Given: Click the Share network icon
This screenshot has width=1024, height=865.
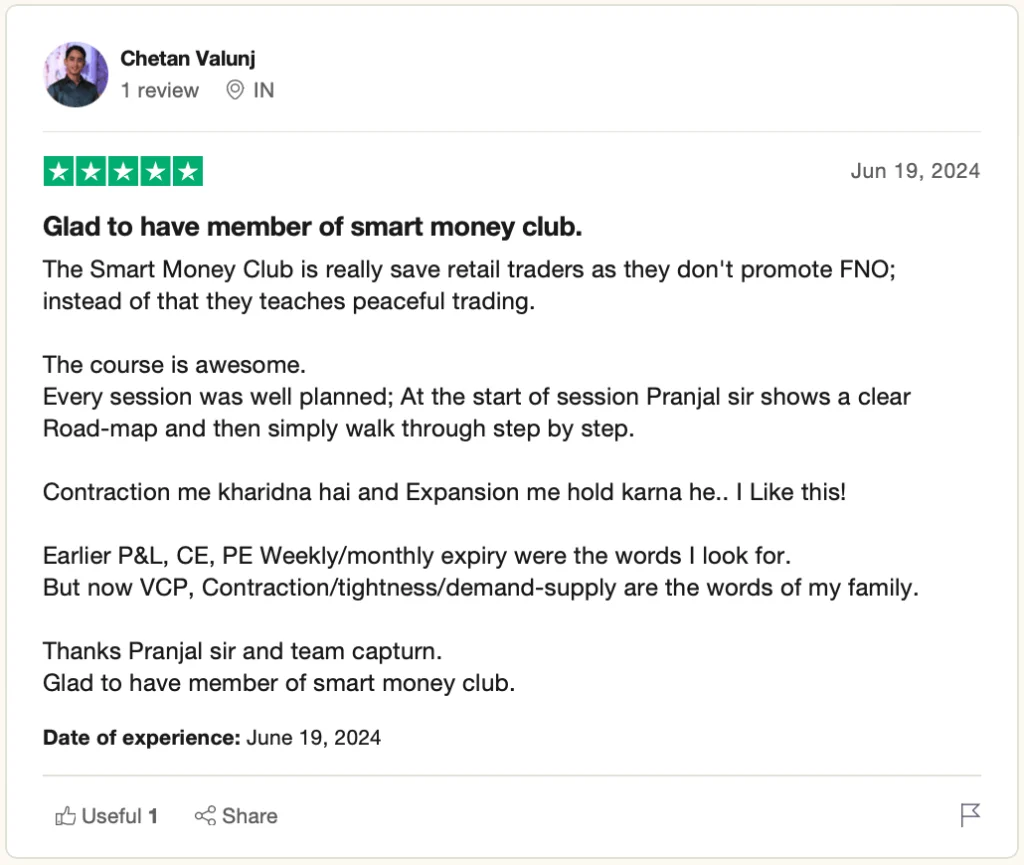Looking at the screenshot, I should 205,815.
